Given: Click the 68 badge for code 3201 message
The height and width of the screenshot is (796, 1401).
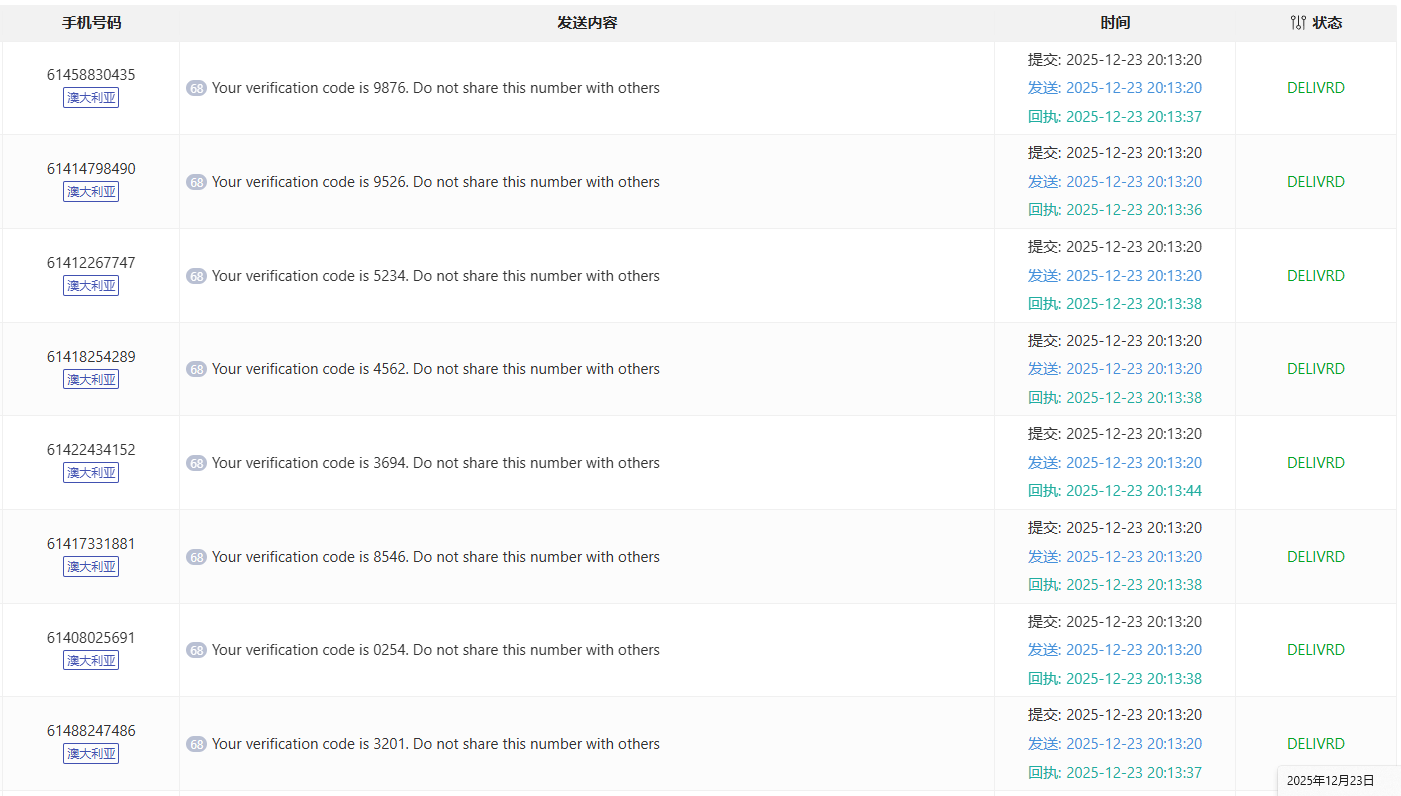Looking at the screenshot, I should (x=196, y=744).
